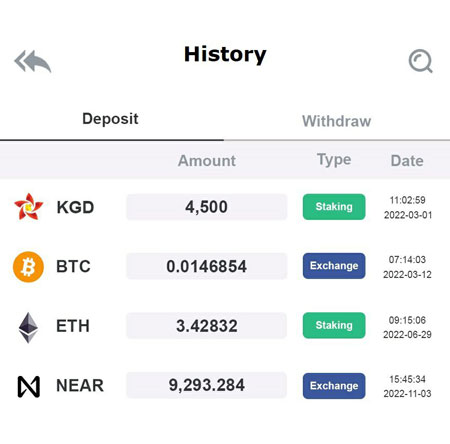
Task: Click the Date column header
Action: [407, 161]
